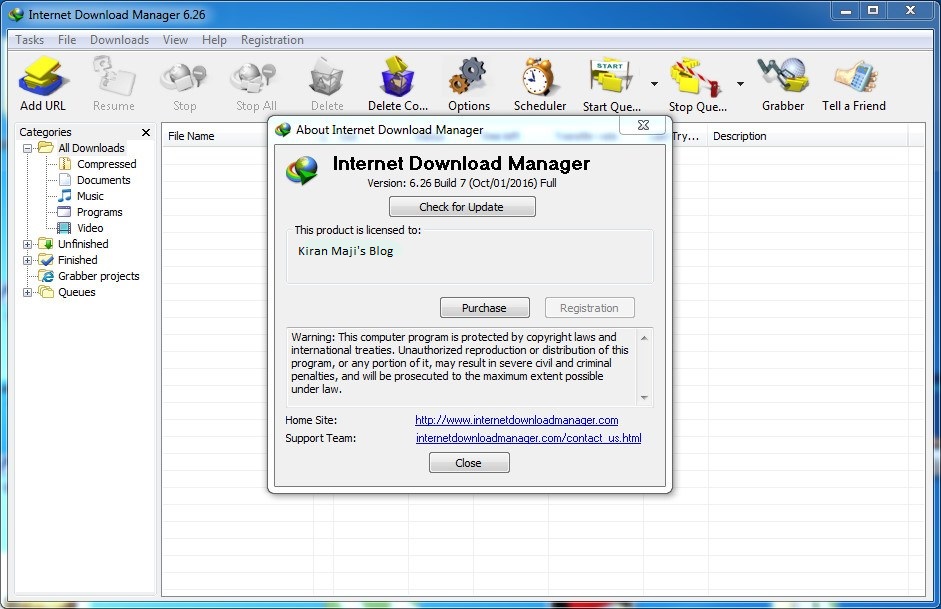The image size is (941, 609).
Task: Open Options from the gear icon
Action: click(469, 83)
